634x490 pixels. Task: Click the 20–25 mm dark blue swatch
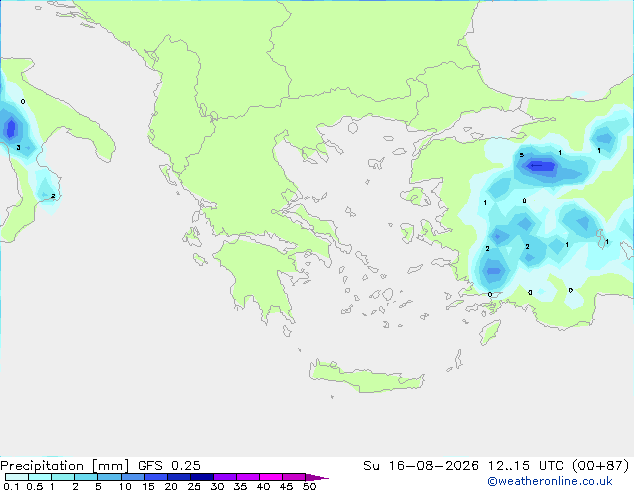click(x=179, y=477)
